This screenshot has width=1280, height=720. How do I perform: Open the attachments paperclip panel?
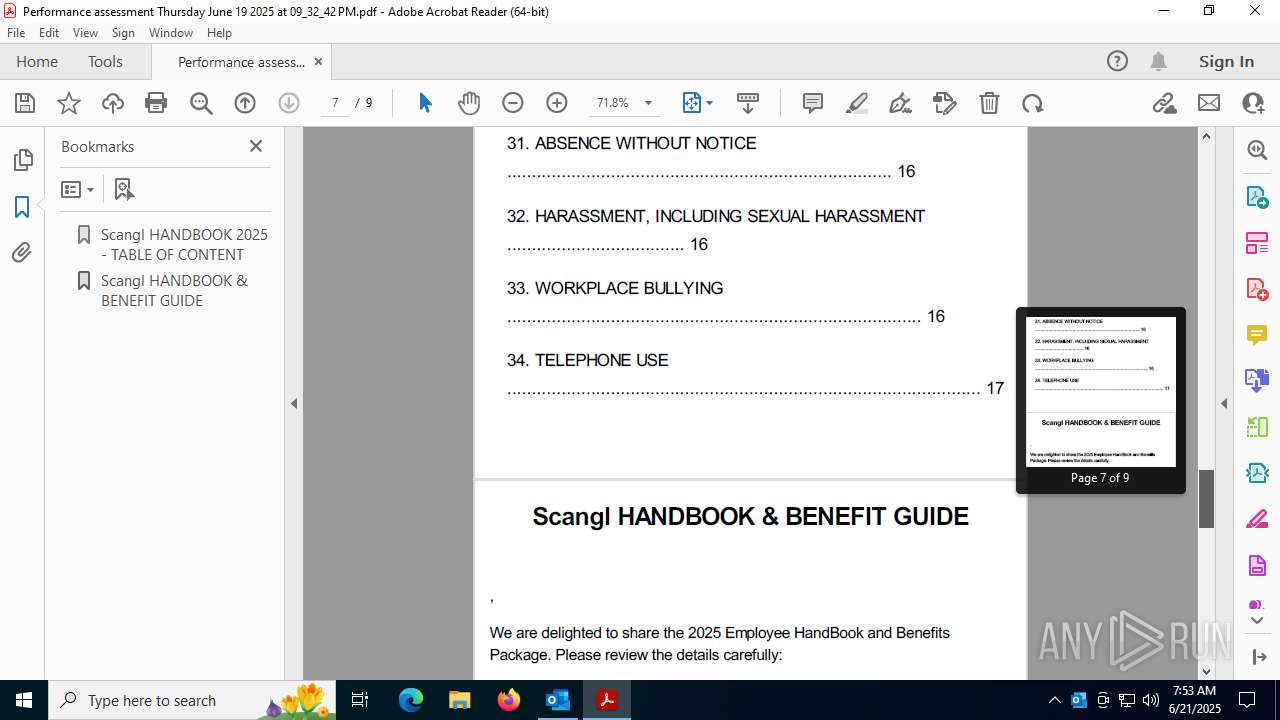coord(22,253)
